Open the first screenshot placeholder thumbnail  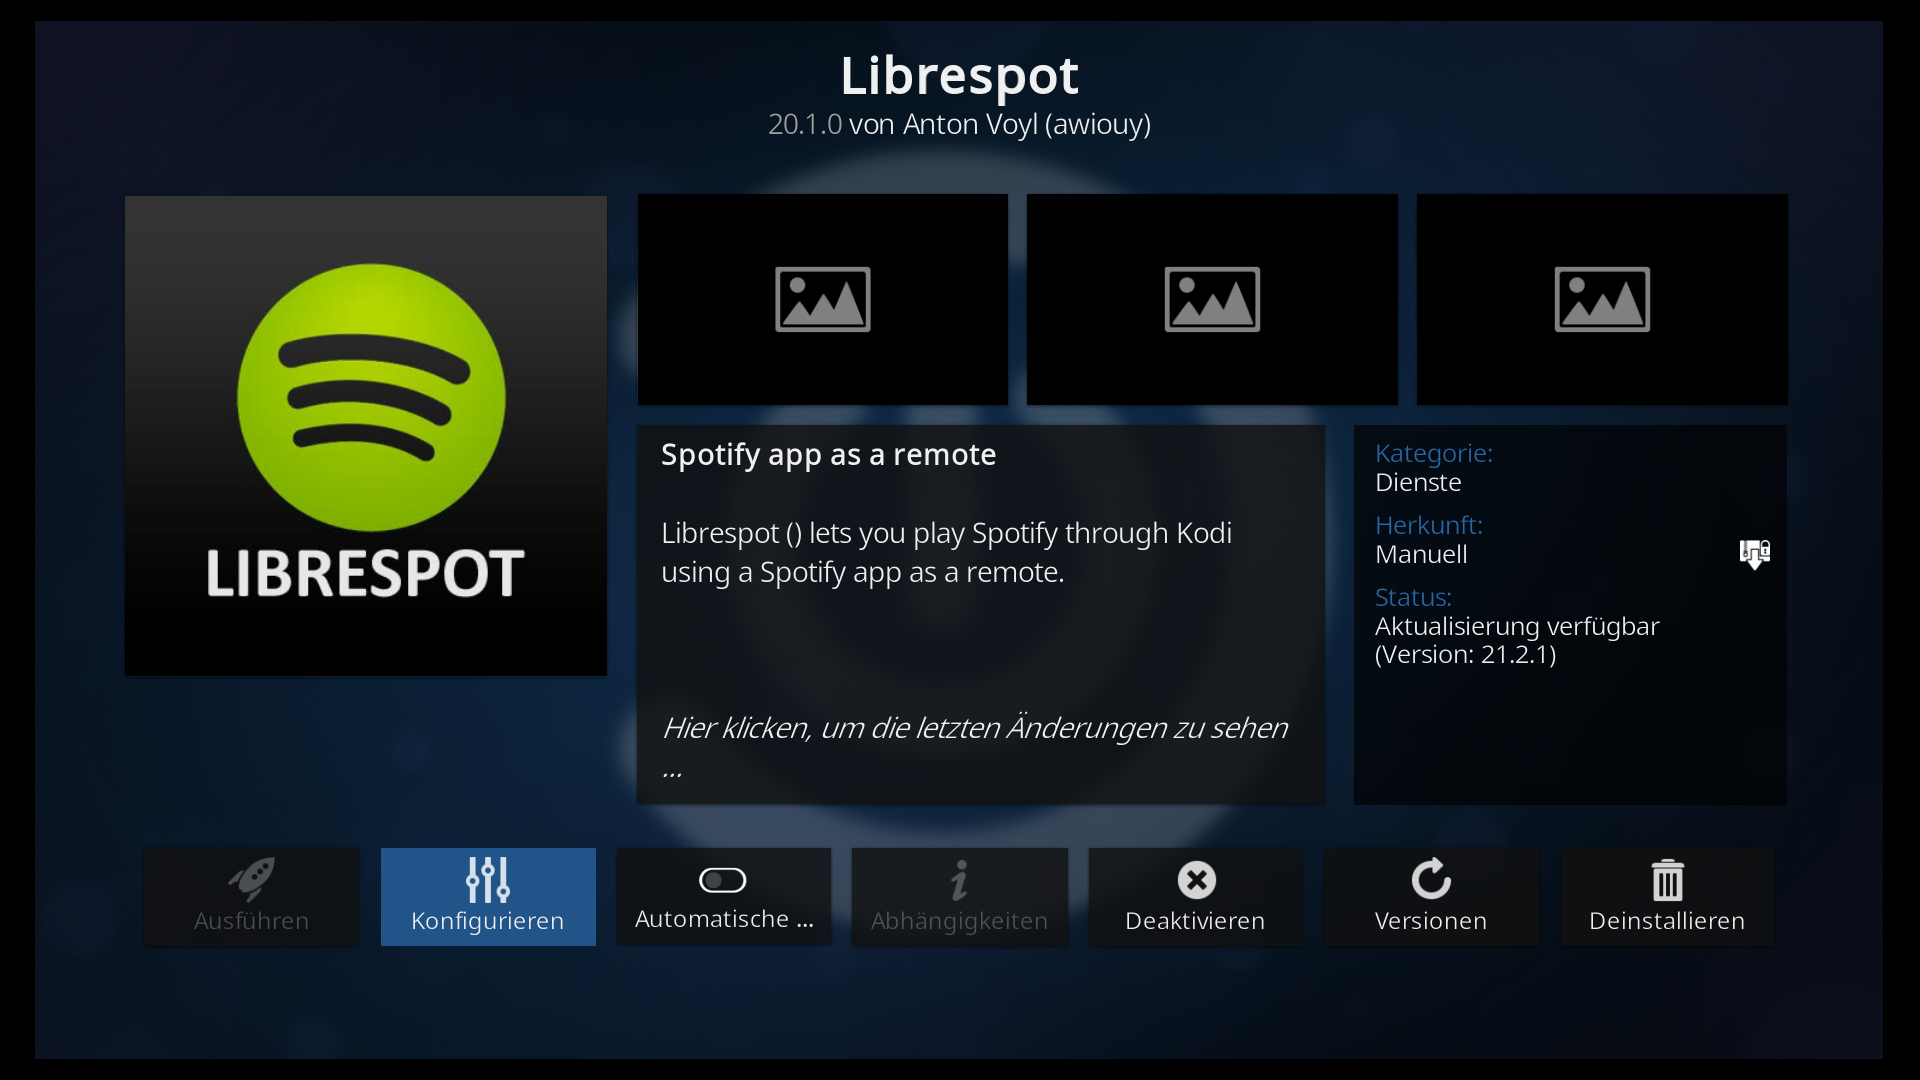pyautogui.click(x=823, y=299)
